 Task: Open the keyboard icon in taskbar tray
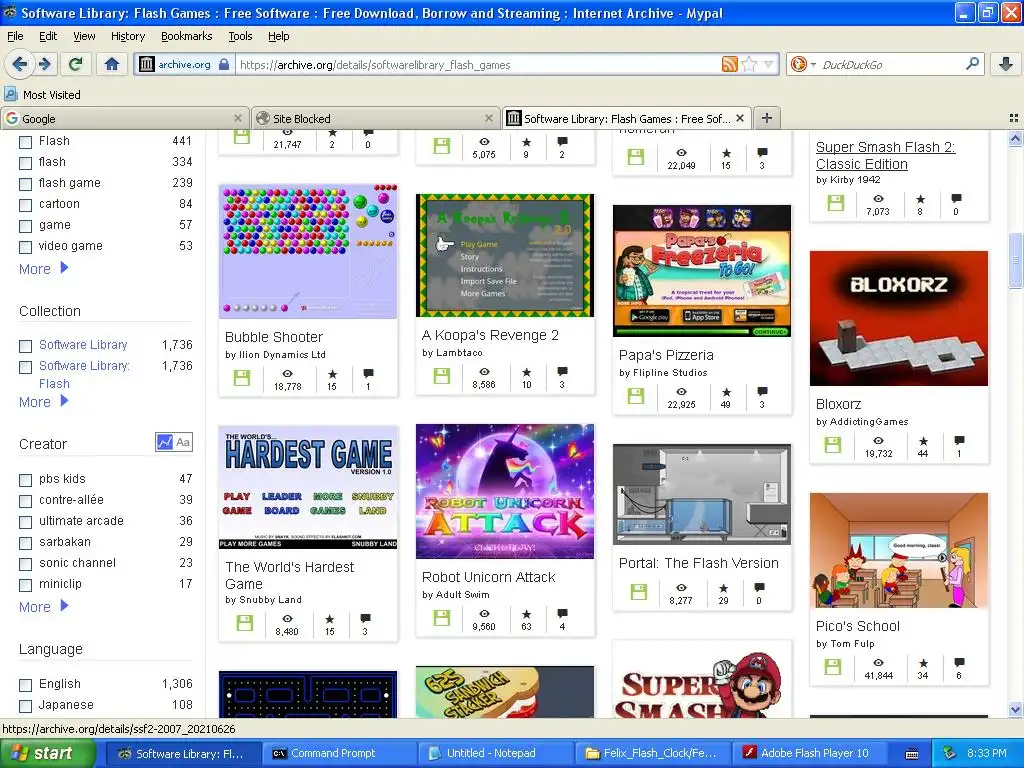point(912,754)
